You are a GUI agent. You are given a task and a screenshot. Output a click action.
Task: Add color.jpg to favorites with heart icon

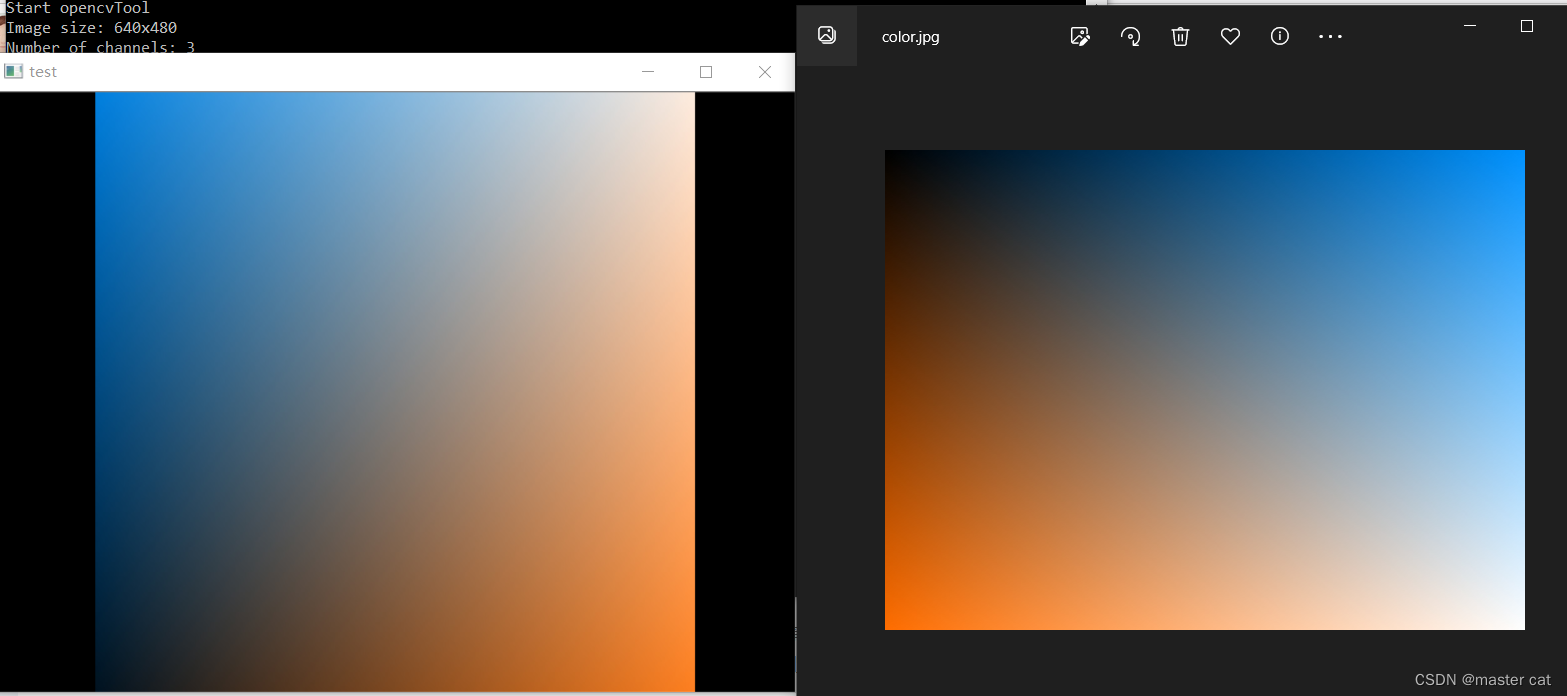click(1230, 36)
